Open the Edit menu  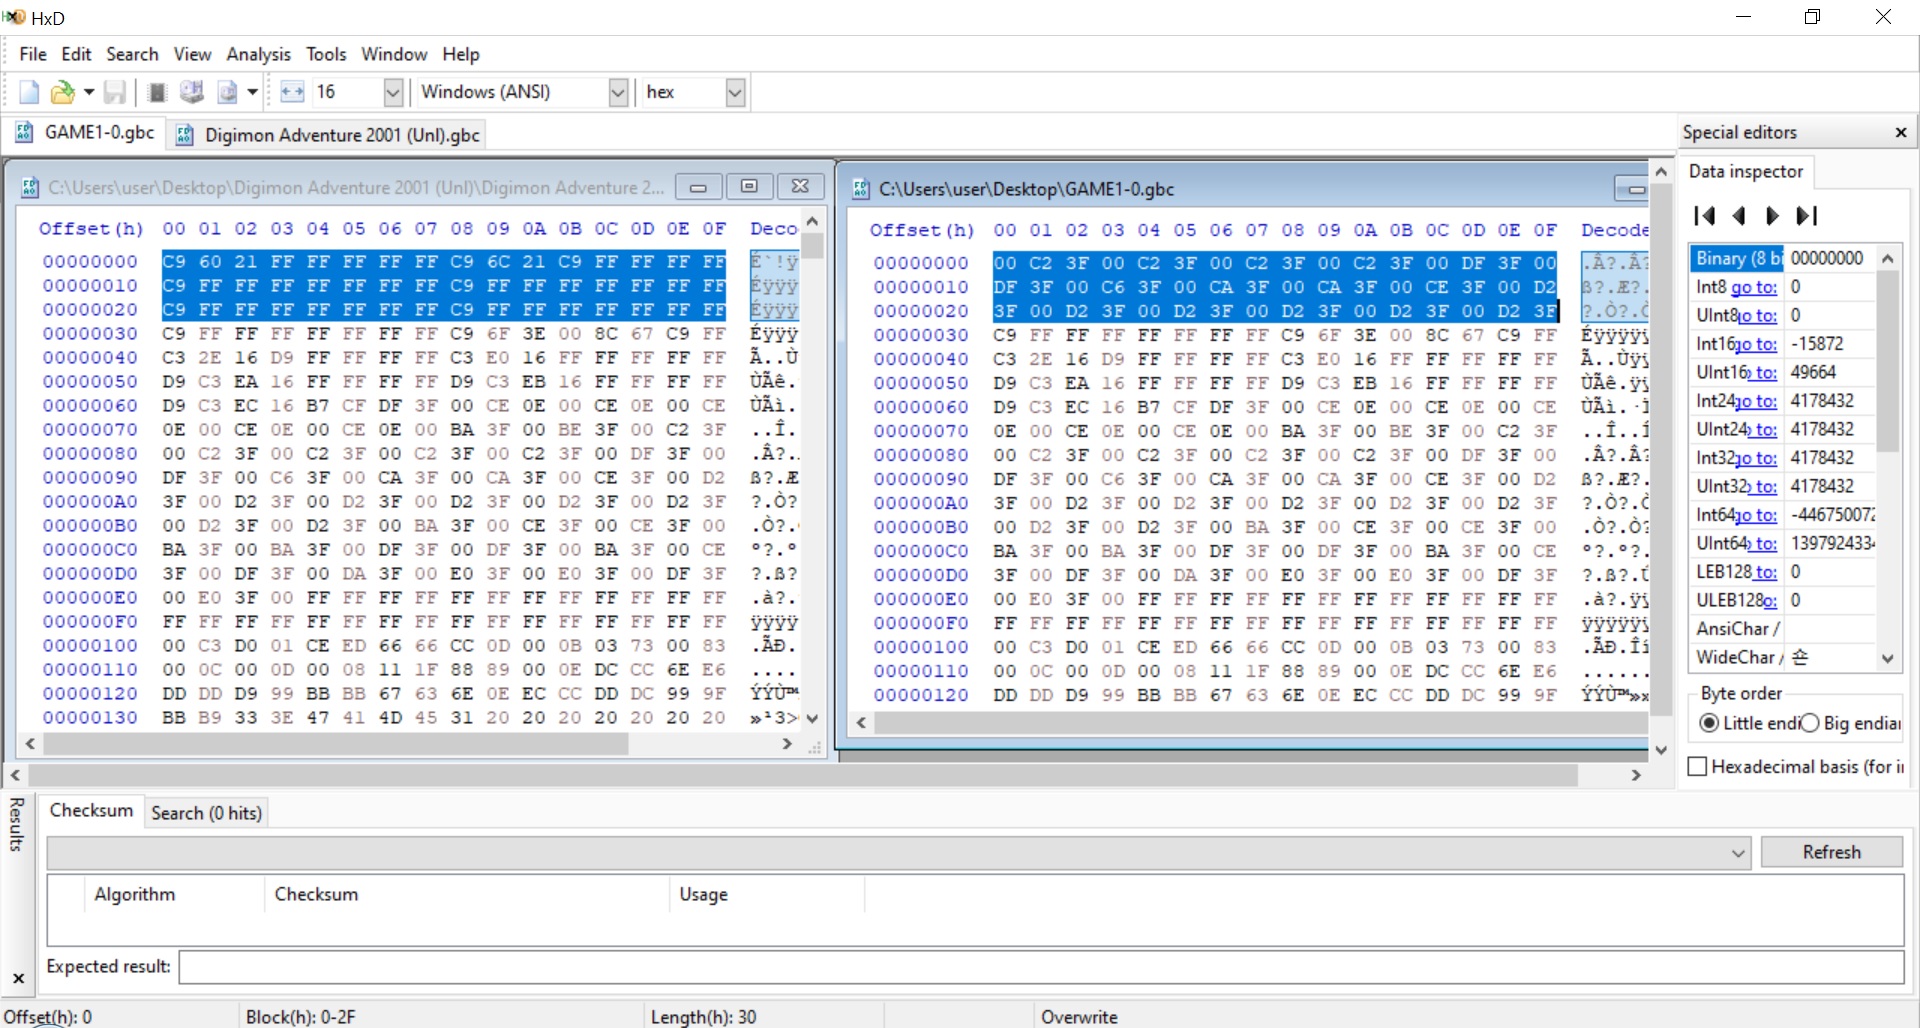(x=76, y=54)
